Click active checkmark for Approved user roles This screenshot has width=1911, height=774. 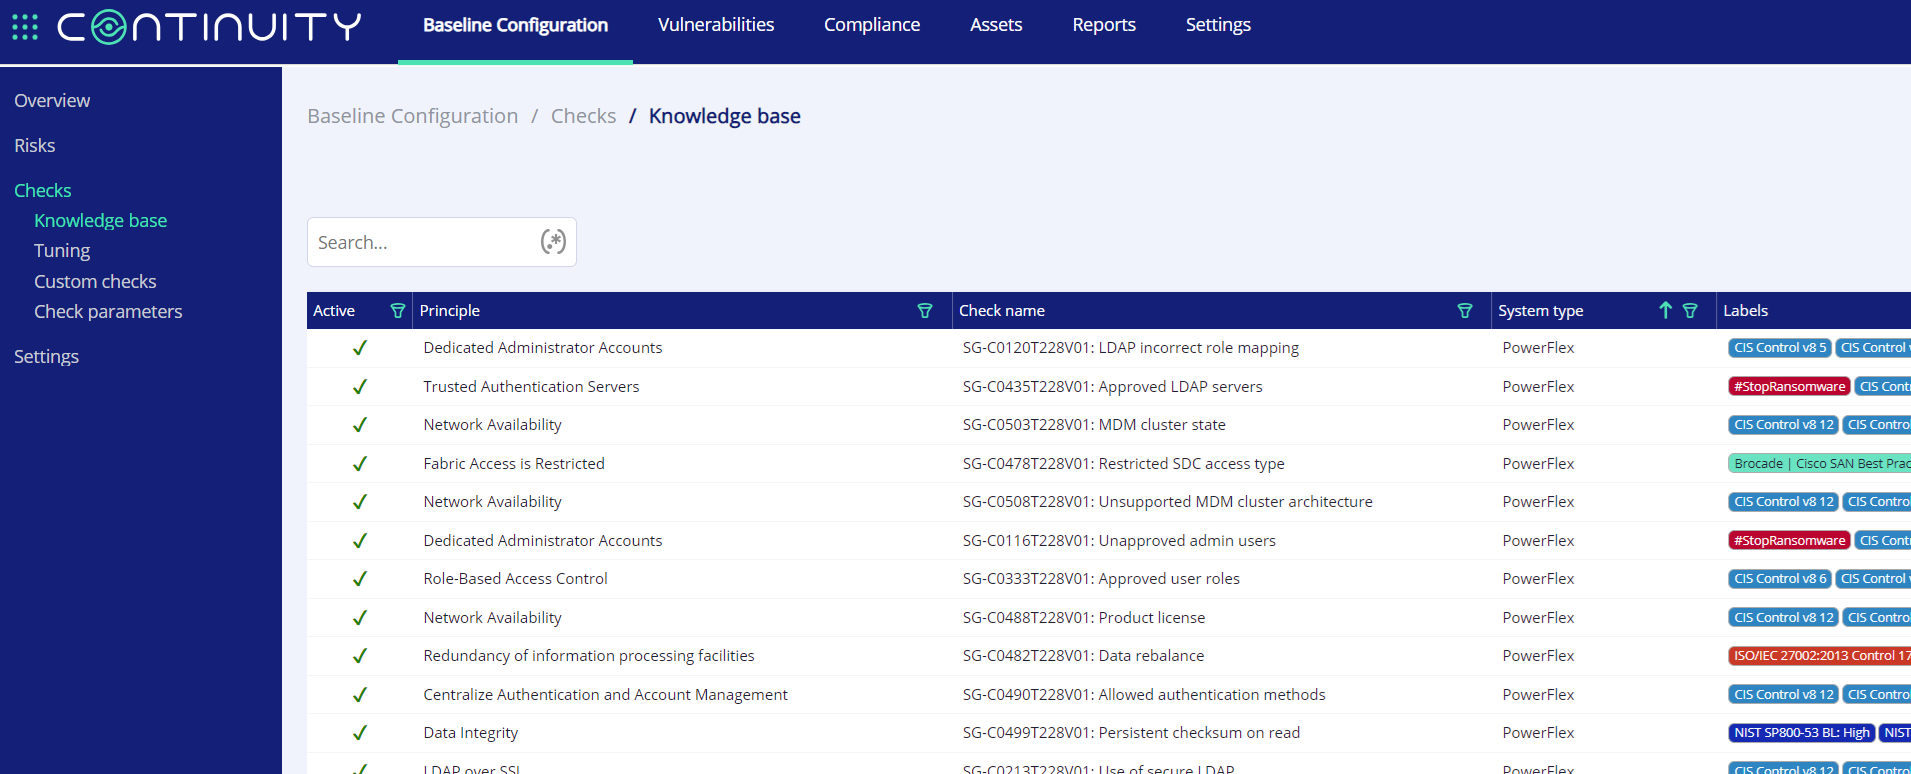click(360, 579)
